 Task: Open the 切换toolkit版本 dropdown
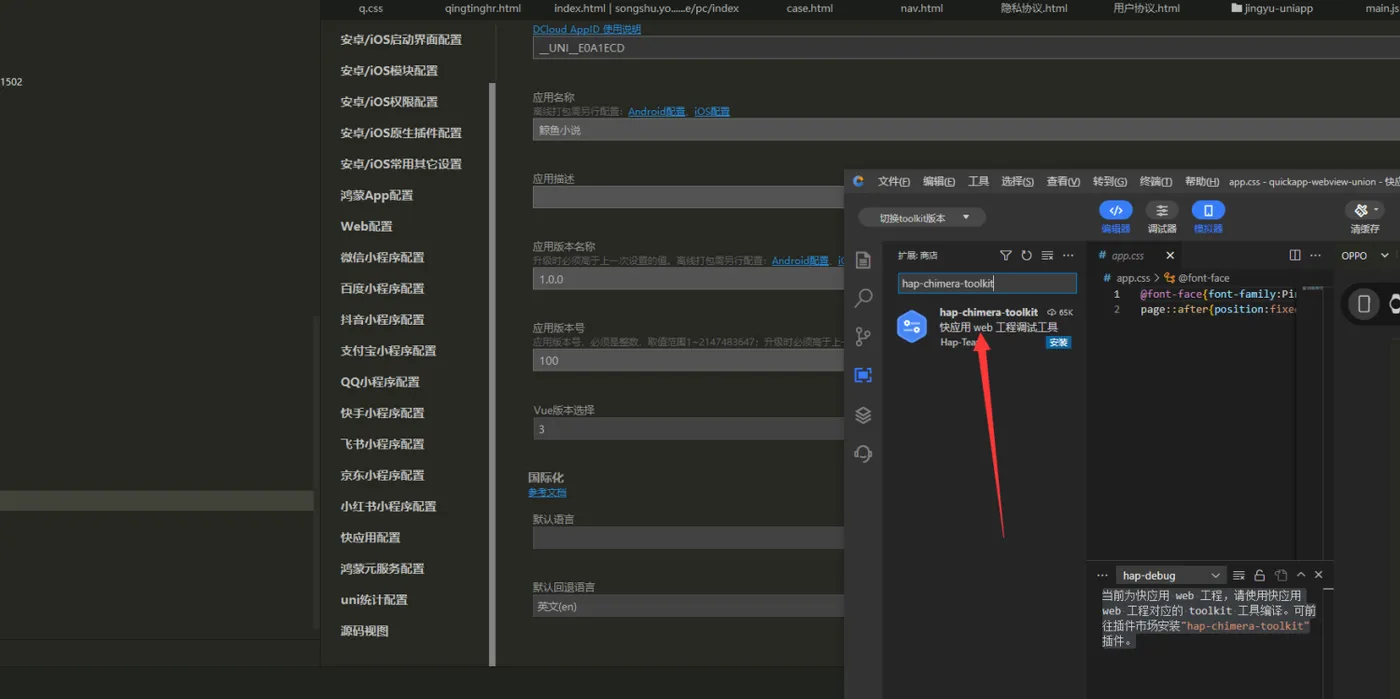(922, 218)
